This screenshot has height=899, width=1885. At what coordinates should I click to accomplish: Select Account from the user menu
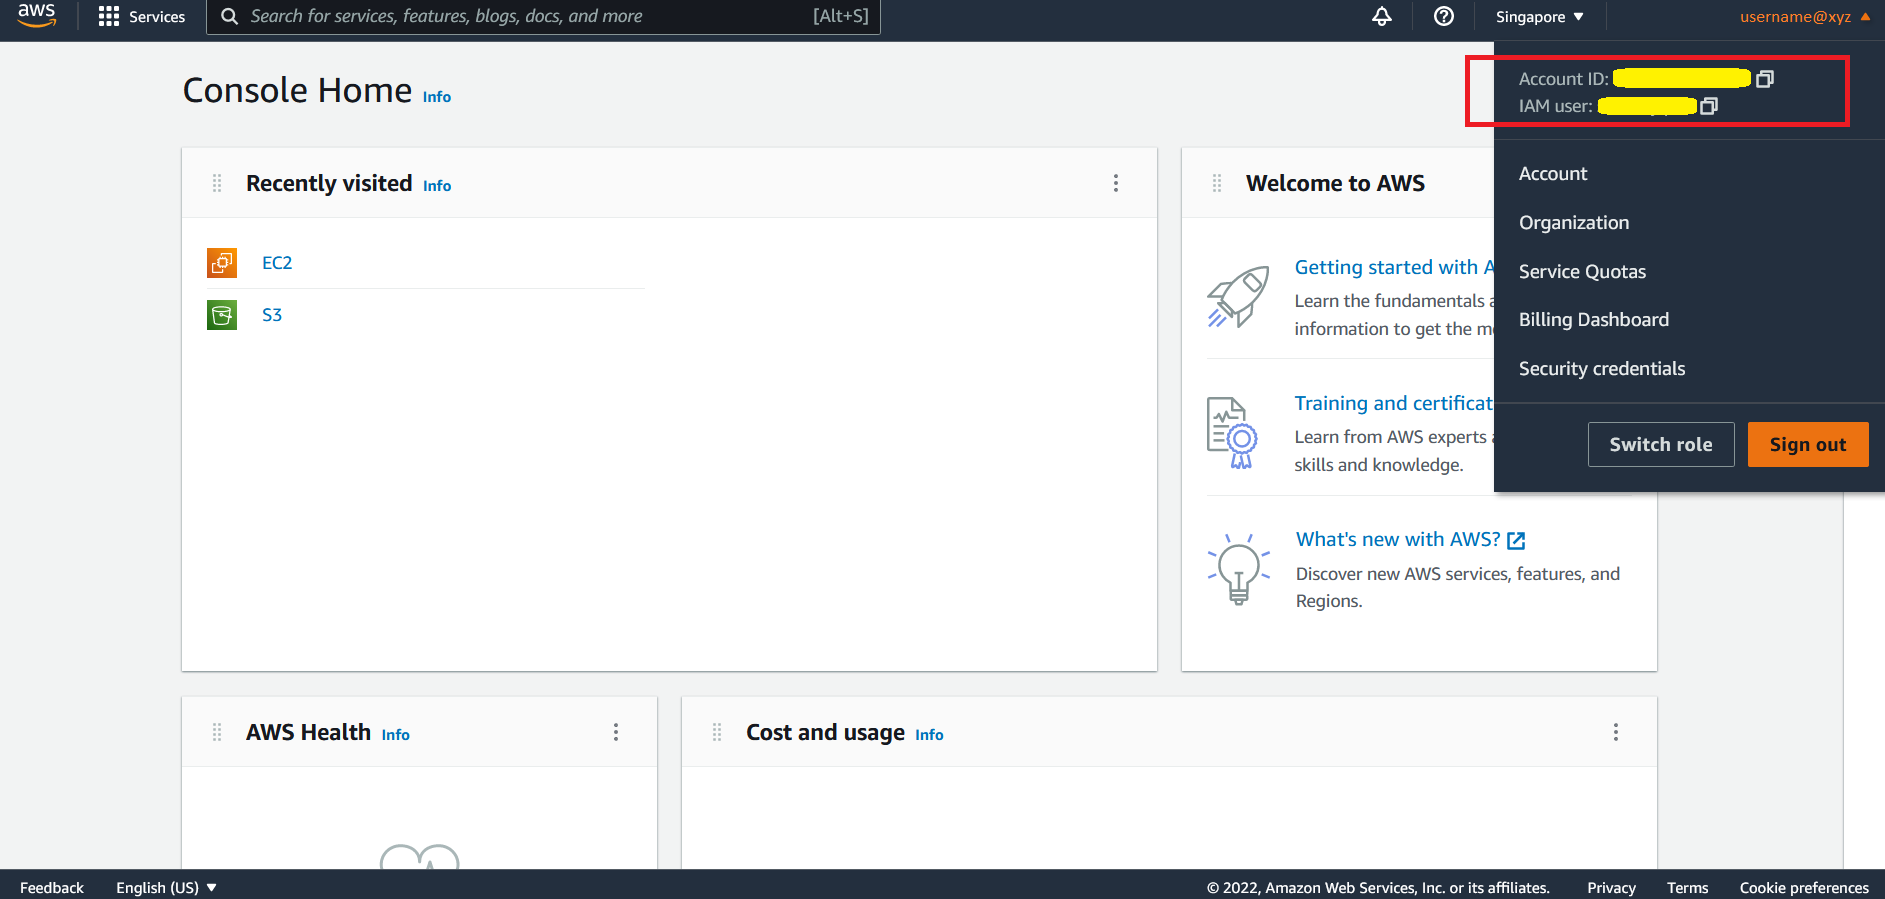1553,174
